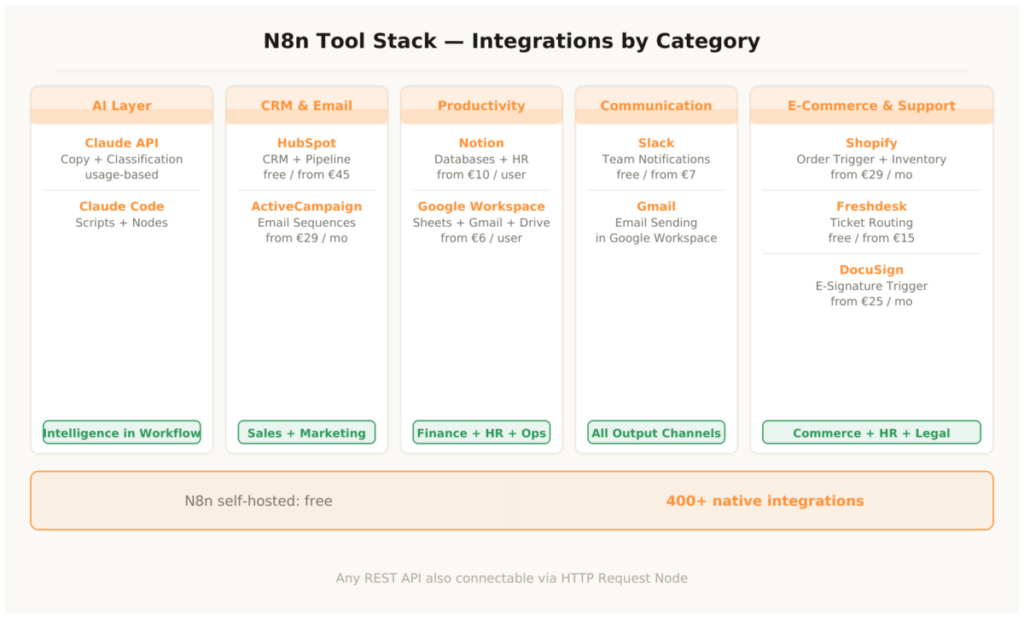Click "Team Notifications" description text
The image size is (1024, 621).
tap(656, 159)
